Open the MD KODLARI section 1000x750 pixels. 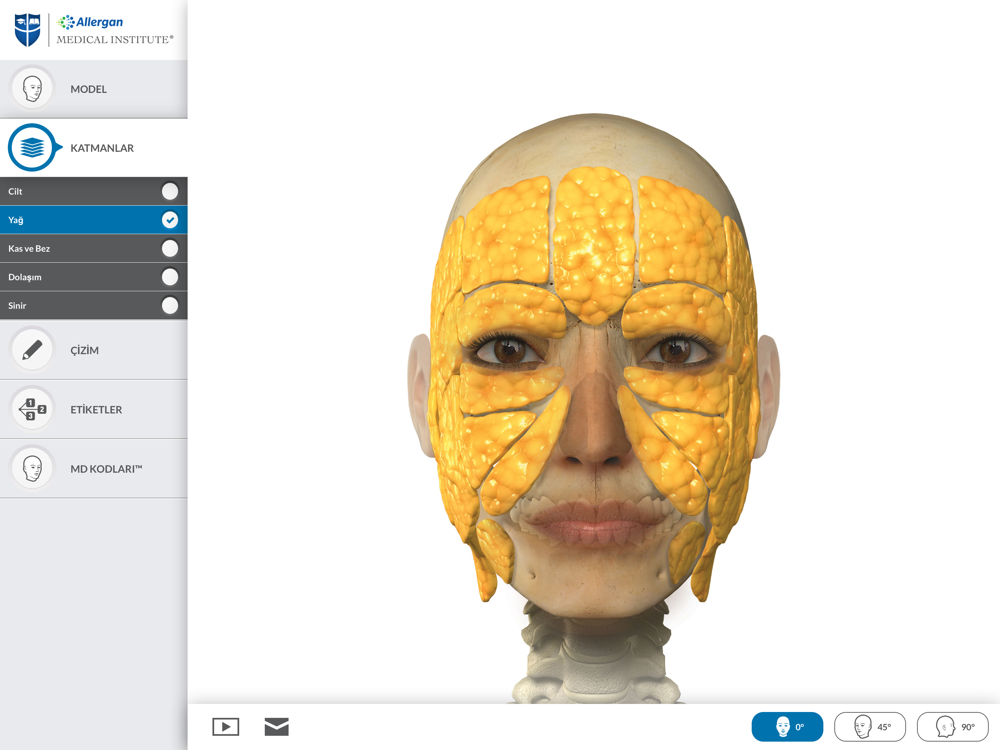pos(94,469)
